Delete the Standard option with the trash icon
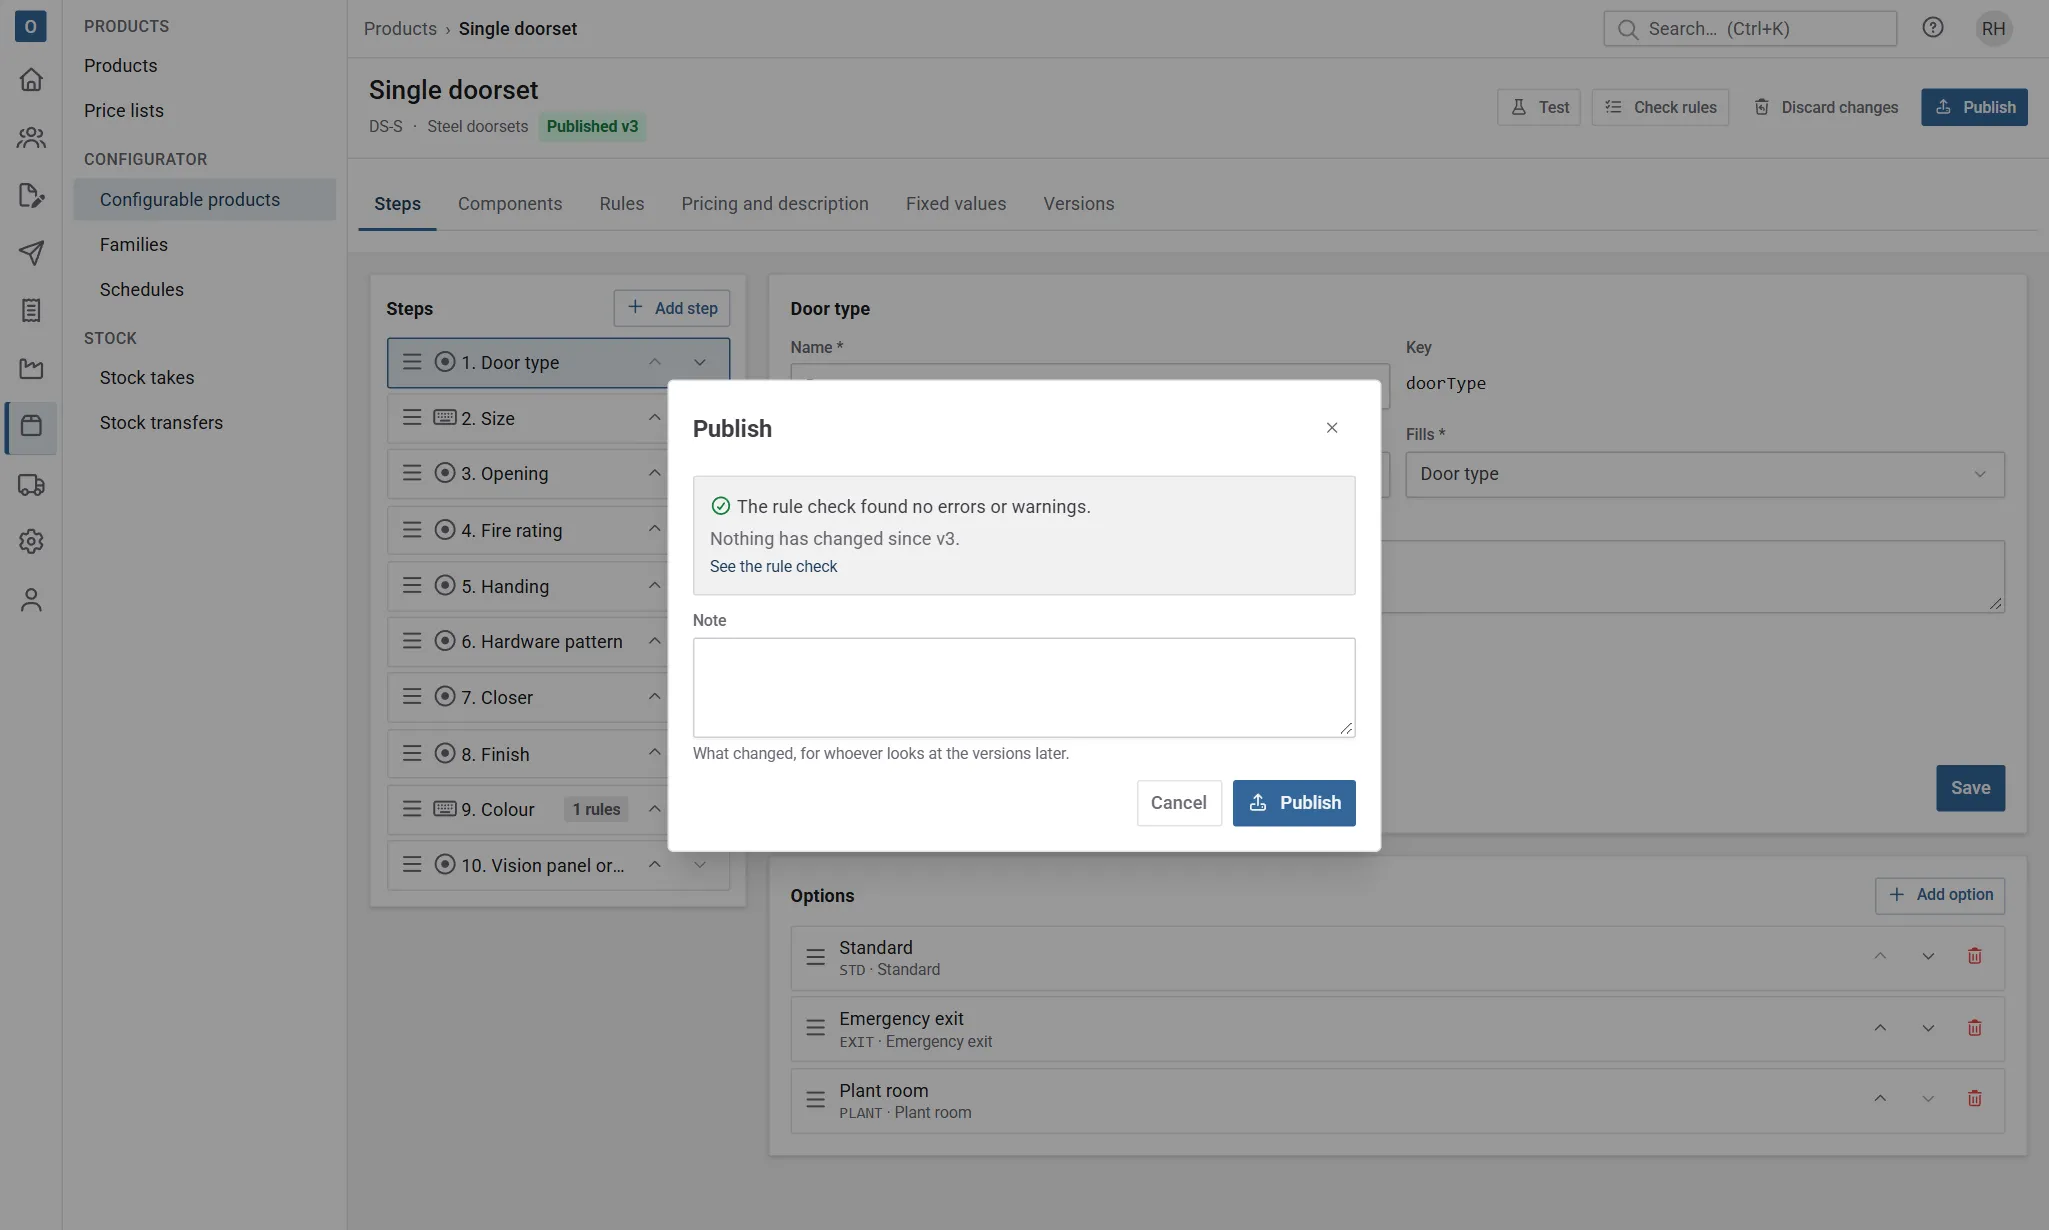This screenshot has height=1230, width=2049. point(1974,956)
